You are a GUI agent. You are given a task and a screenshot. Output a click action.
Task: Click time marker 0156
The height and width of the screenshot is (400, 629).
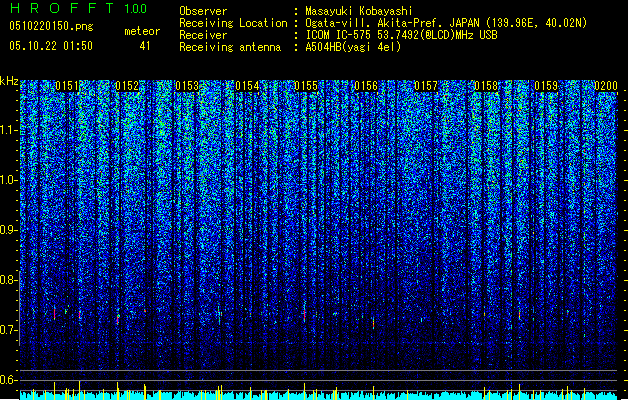click(x=366, y=86)
